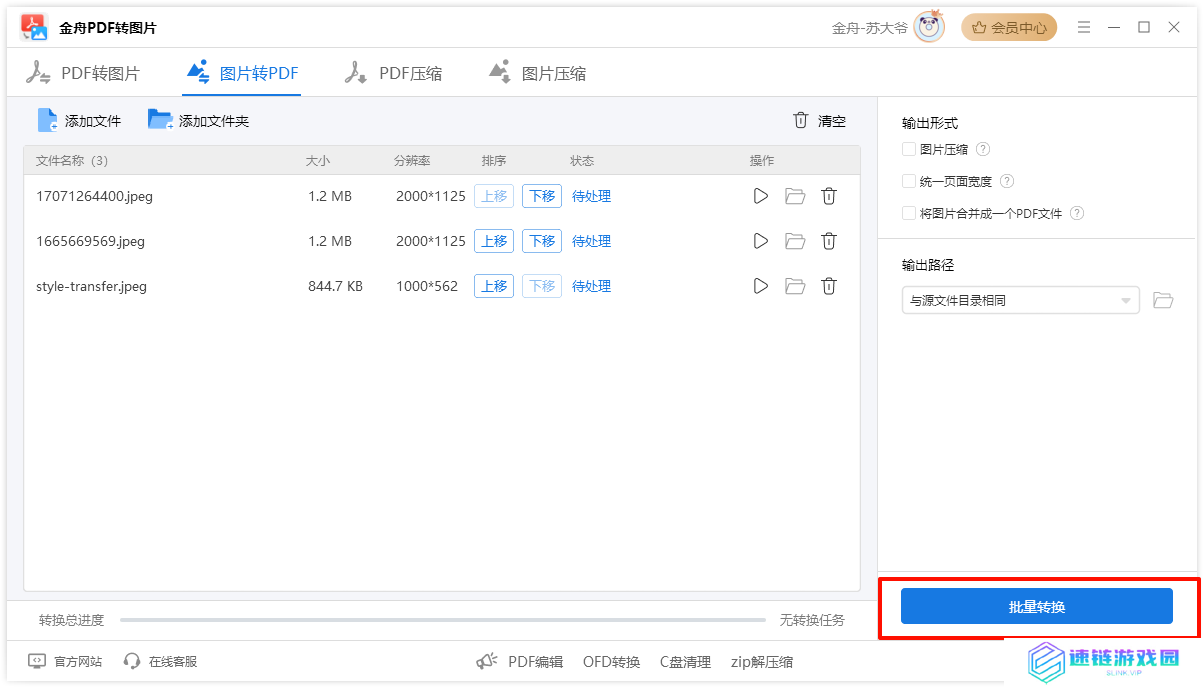1204x688 pixels.
Task: Open the hamburger main menu
Action: tap(1084, 28)
